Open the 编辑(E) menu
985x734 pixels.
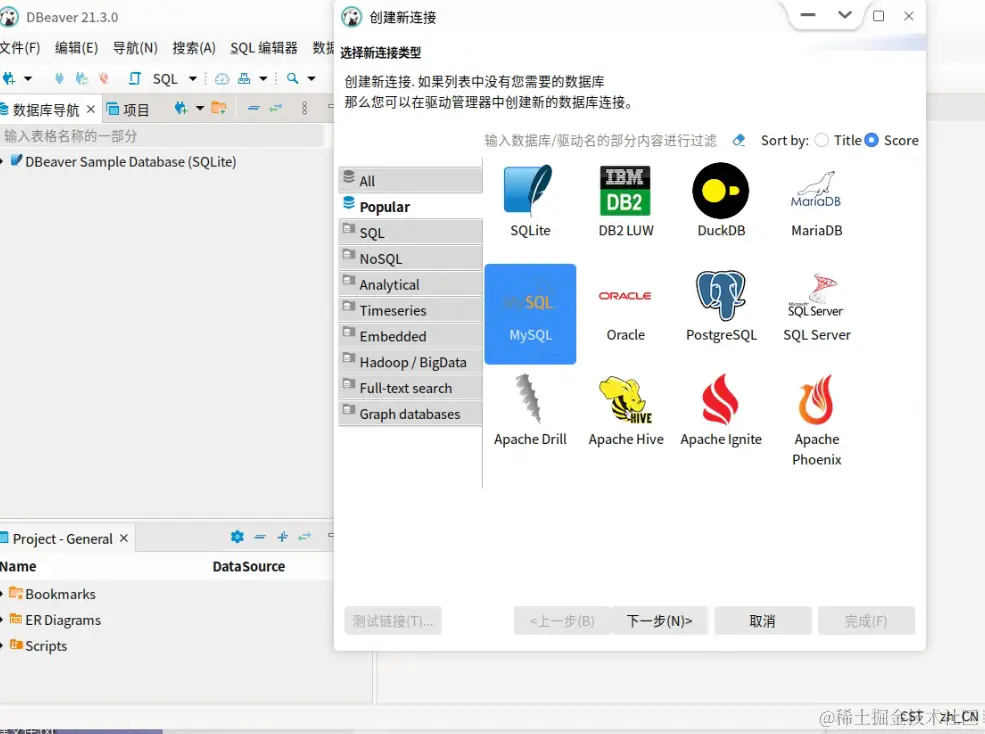tap(76, 48)
